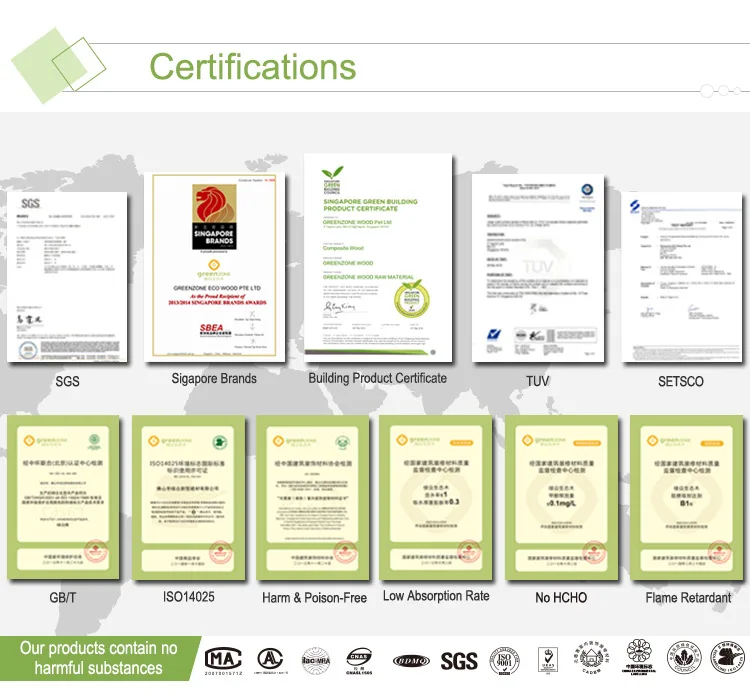
Task: Click the BDMQ oval logo
Action: click(x=413, y=660)
